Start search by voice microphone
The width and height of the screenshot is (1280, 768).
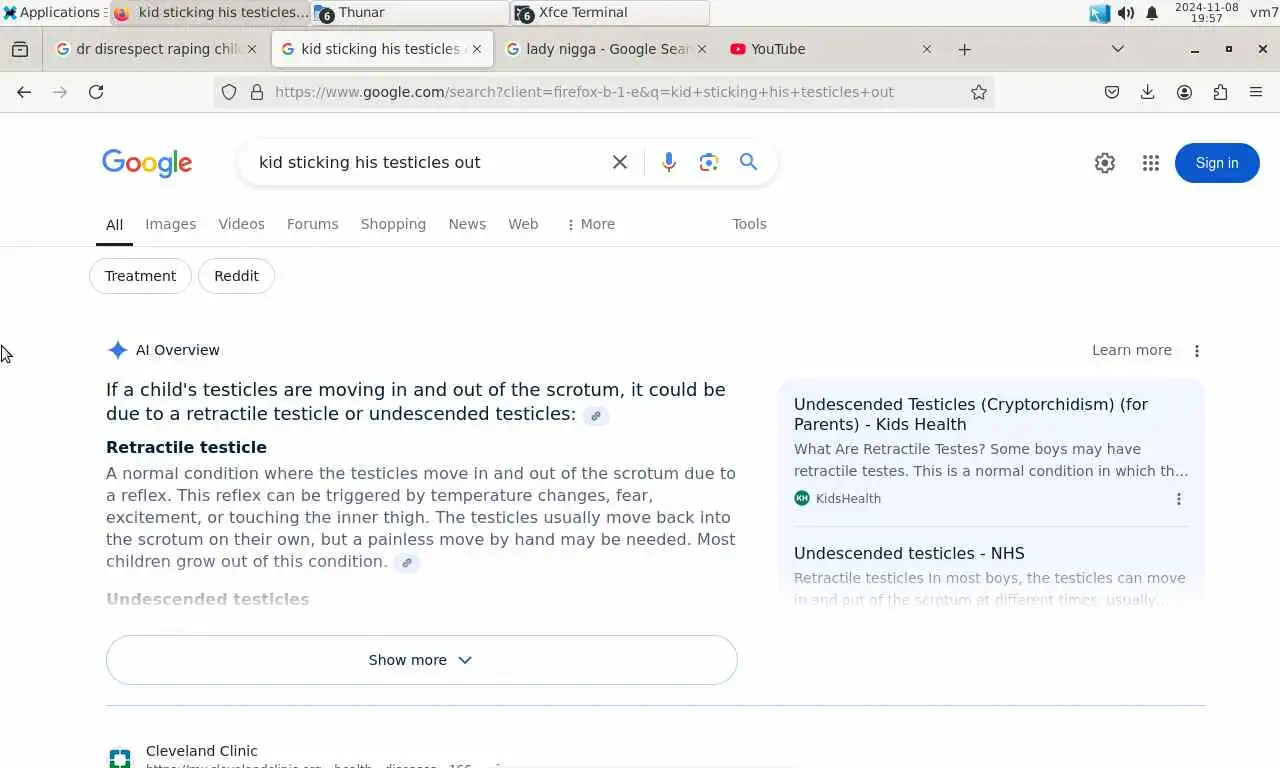[x=669, y=162]
